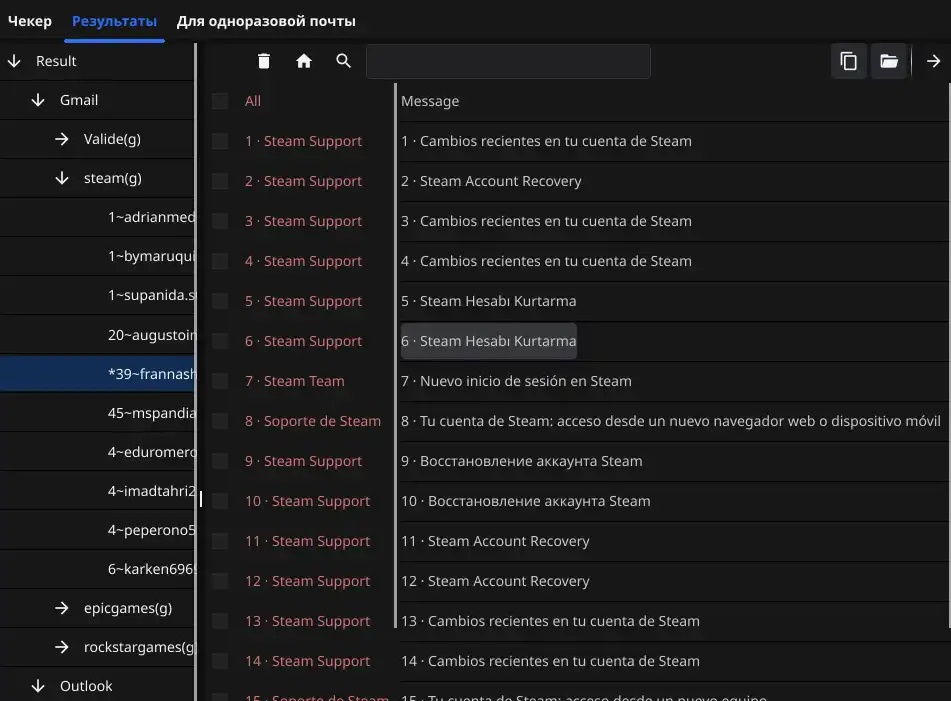This screenshot has width=951, height=701.
Task: Focus the search text field
Action: click(508, 61)
